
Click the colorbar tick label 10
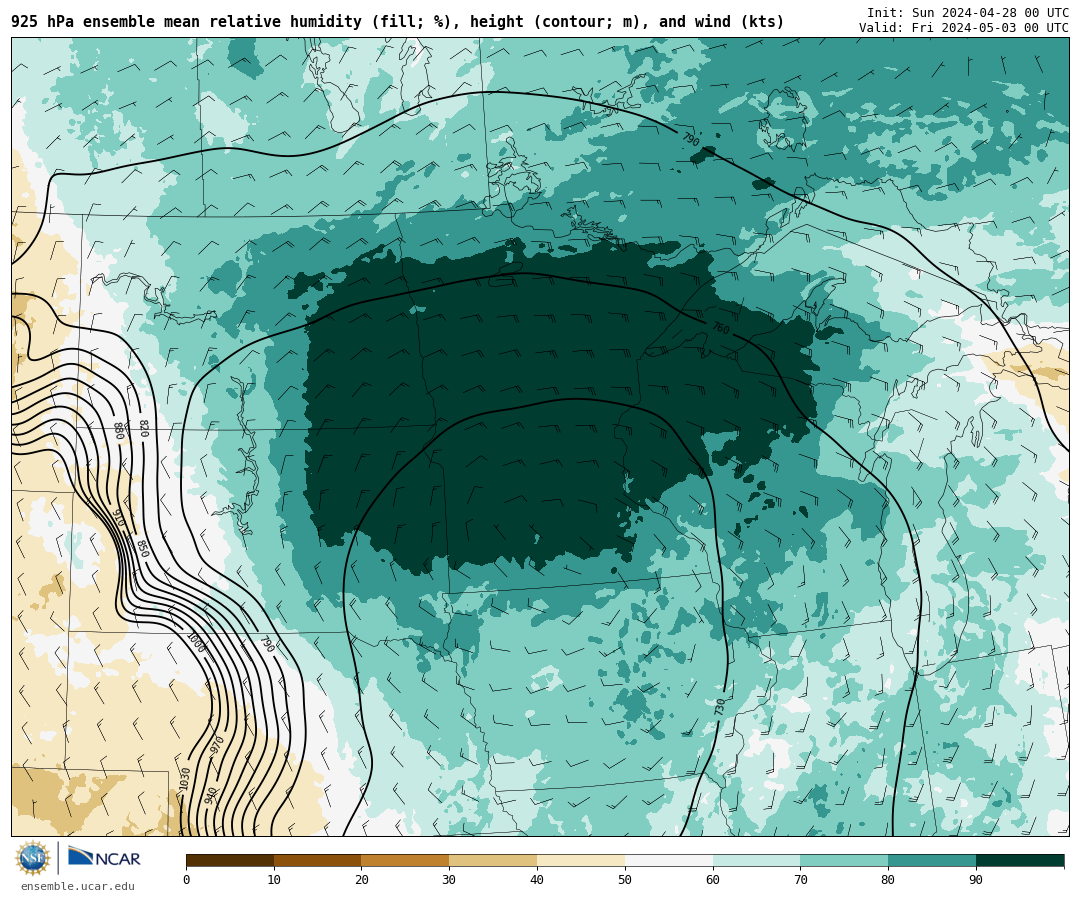(274, 880)
